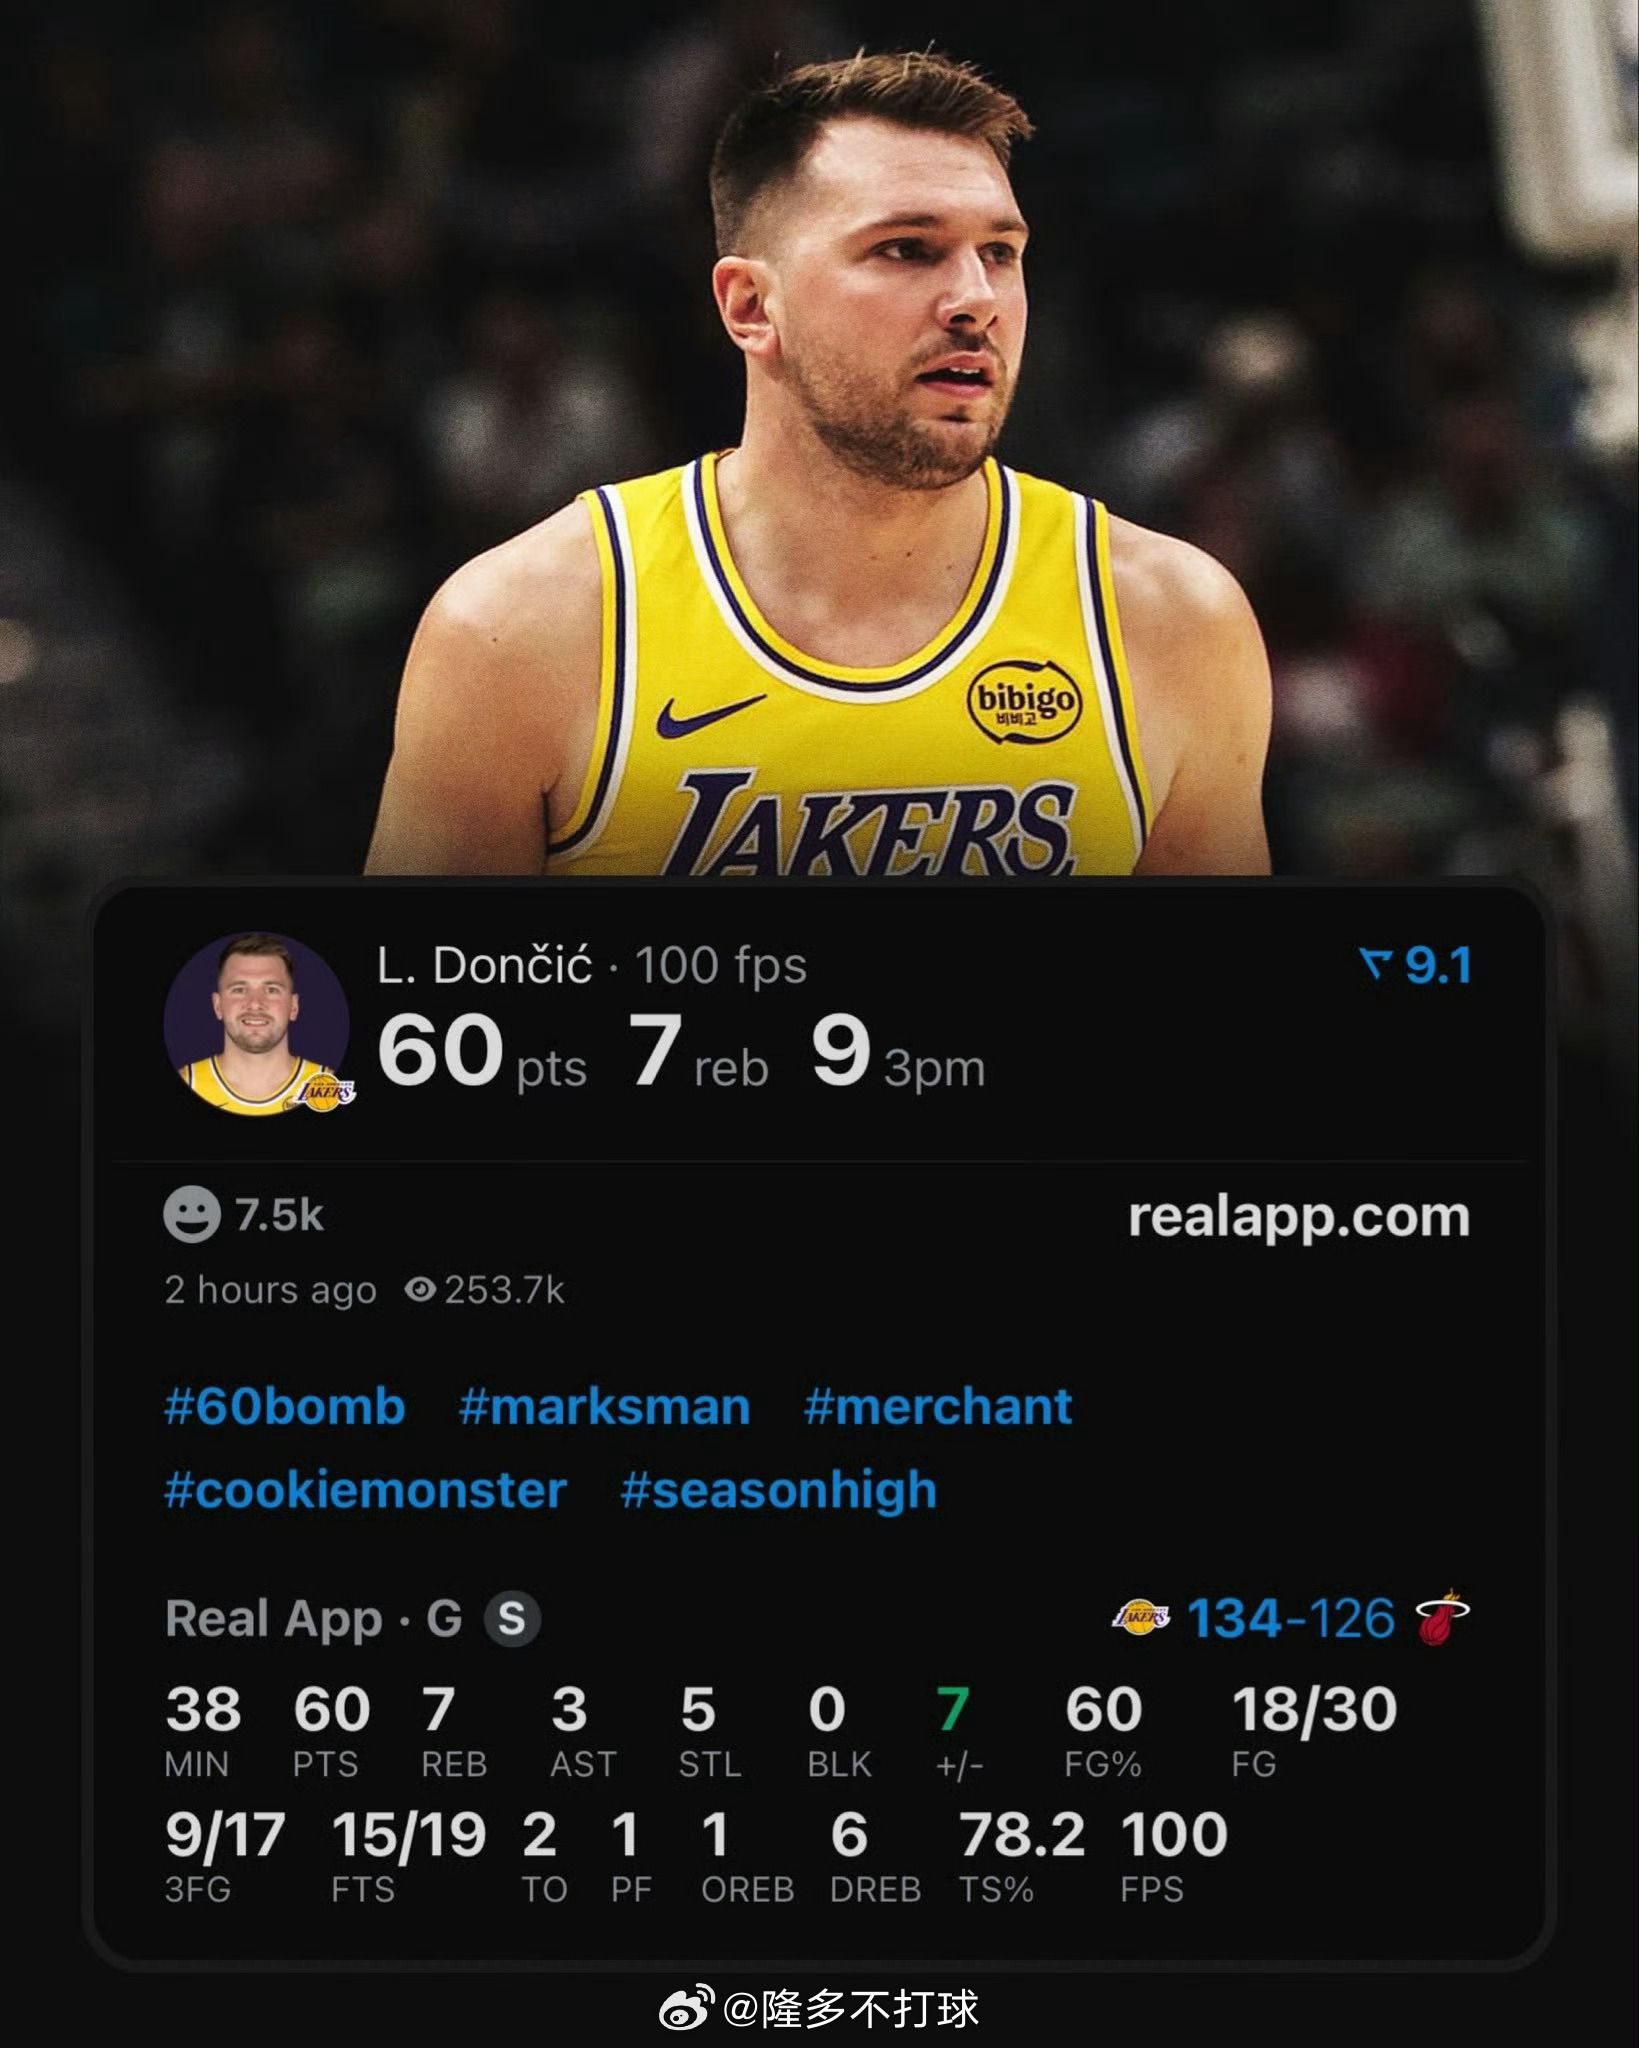Image resolution: width=1639 pixels, height=2048 pixels.
Task: Click the Real App label
Action: (x=274, y=1619)
